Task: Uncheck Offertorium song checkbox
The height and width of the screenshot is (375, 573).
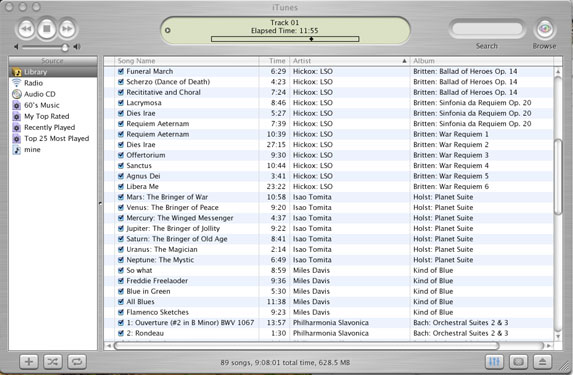Action: 121,155
